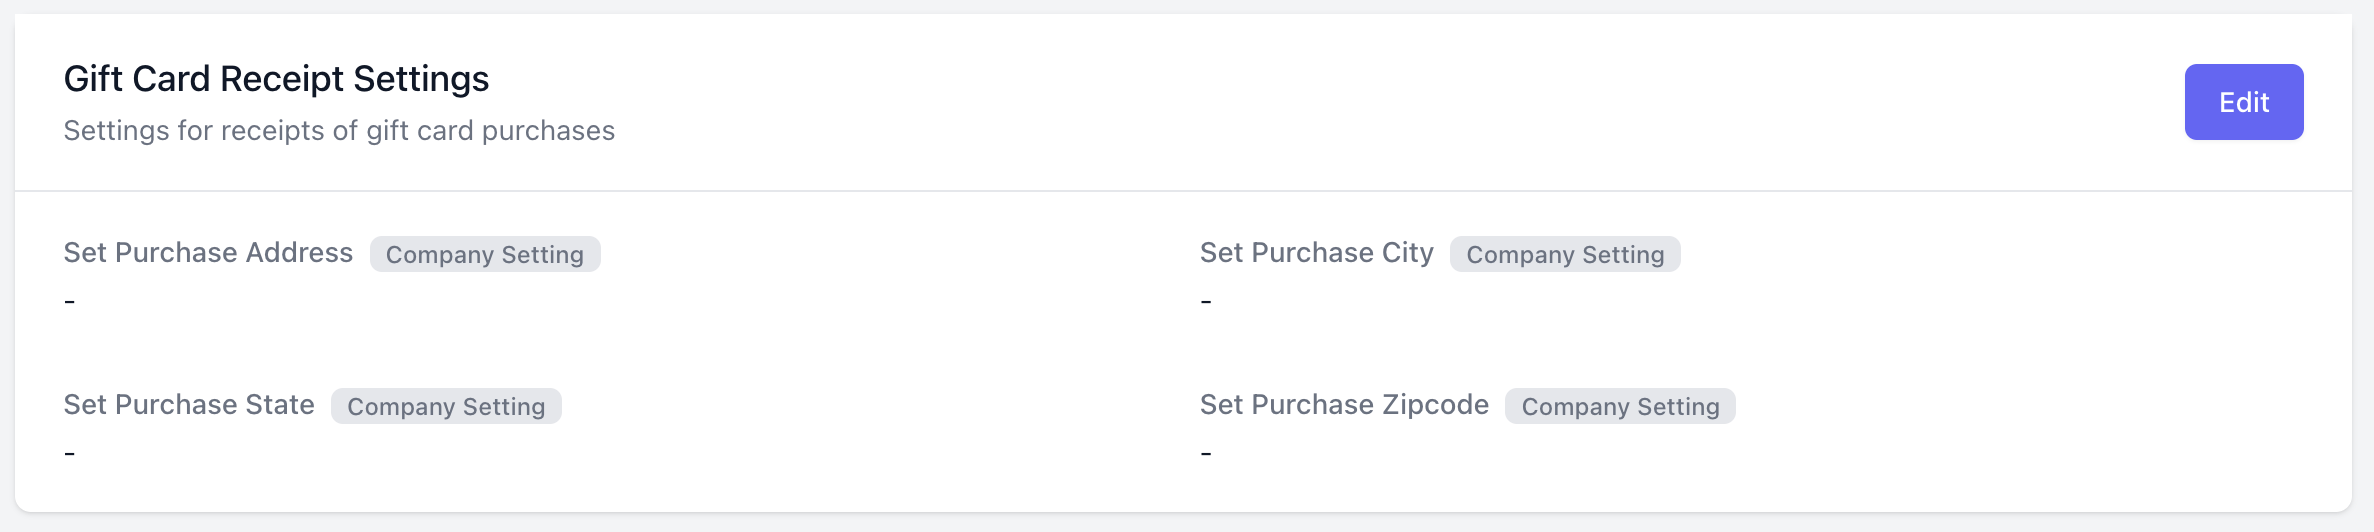The width and height of the screenshot is (2374, 532).
Task: Click the Set Purchase Address label
Action: click(x=208, y=253)
